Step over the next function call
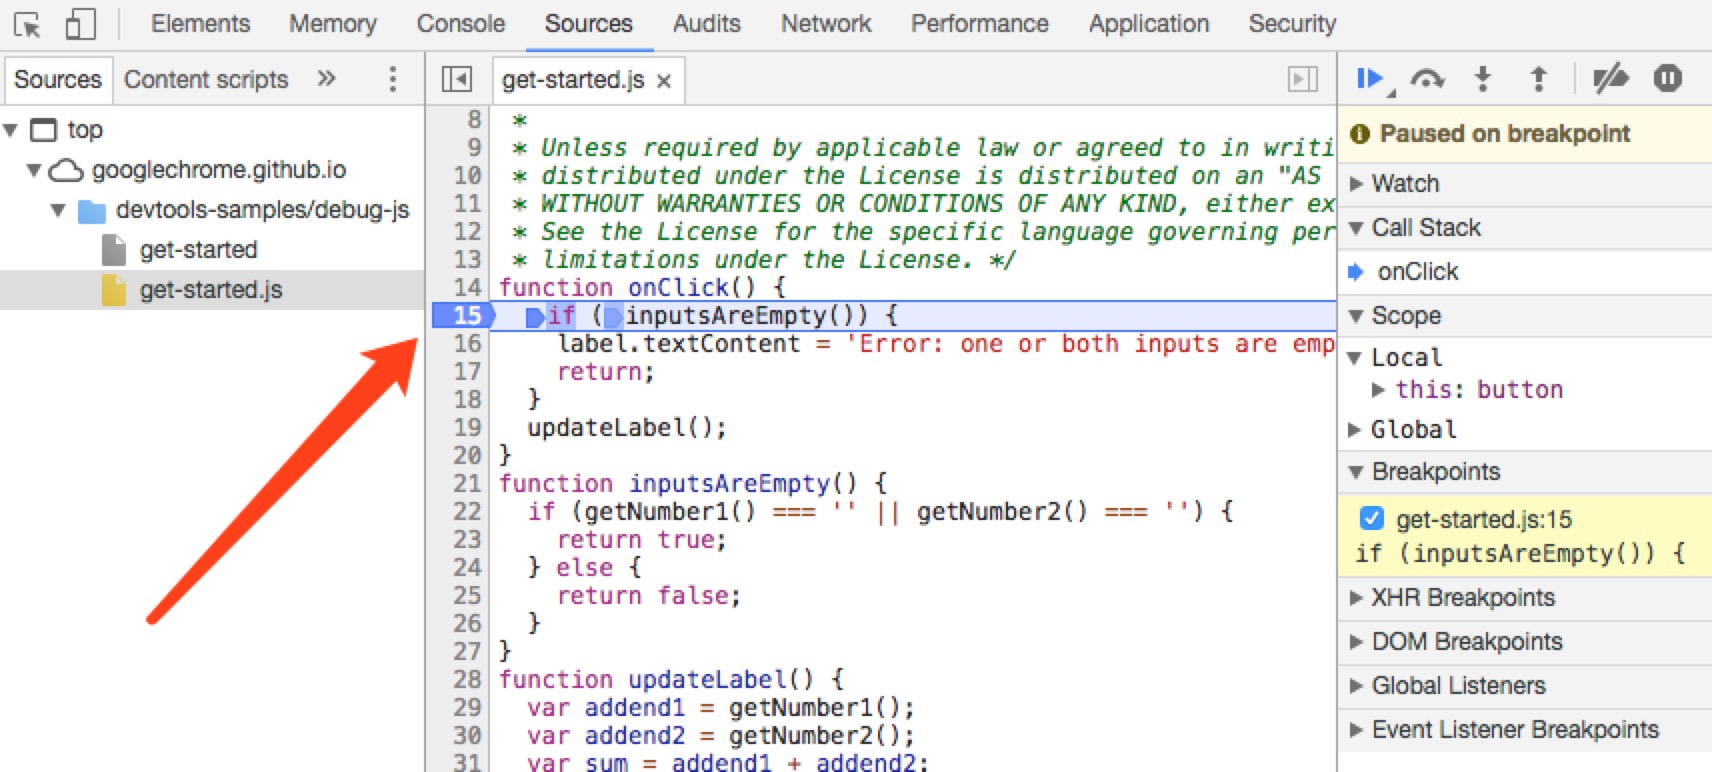The image size is (1712, 772). point(1427,79)
